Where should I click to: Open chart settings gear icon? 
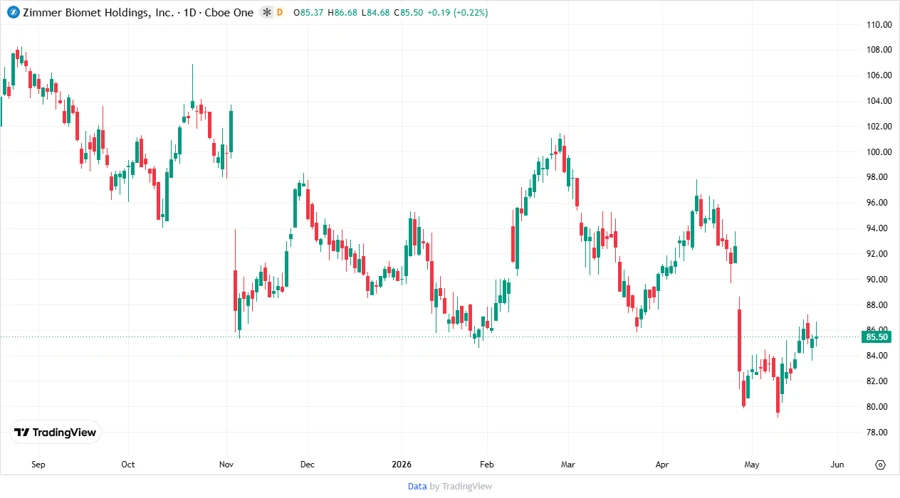[x=880, y=465]
